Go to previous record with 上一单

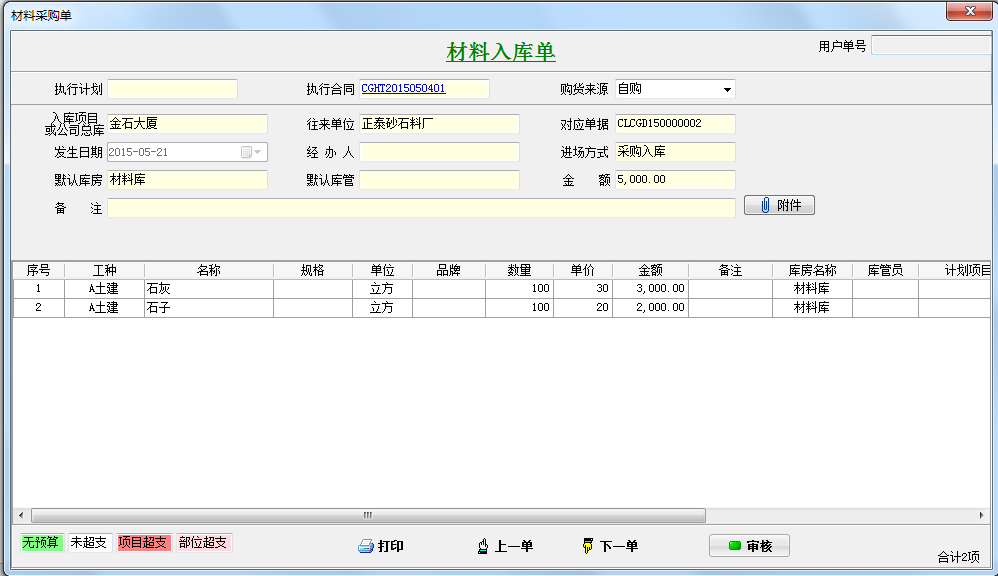(x=505, y=546)
